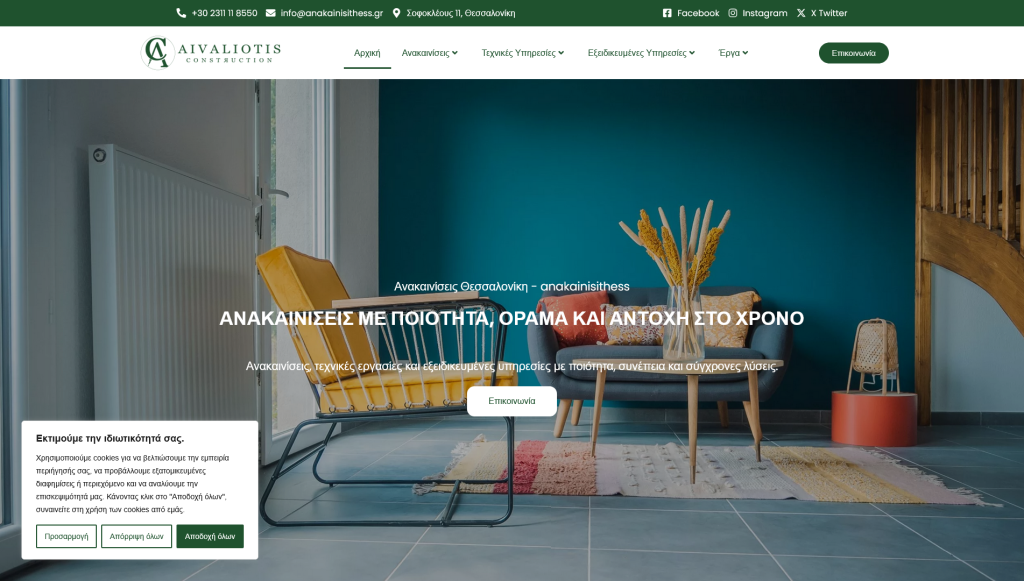1024x581 pixels.
Task: Click the envelope email icon
Action: pos(270,13)
